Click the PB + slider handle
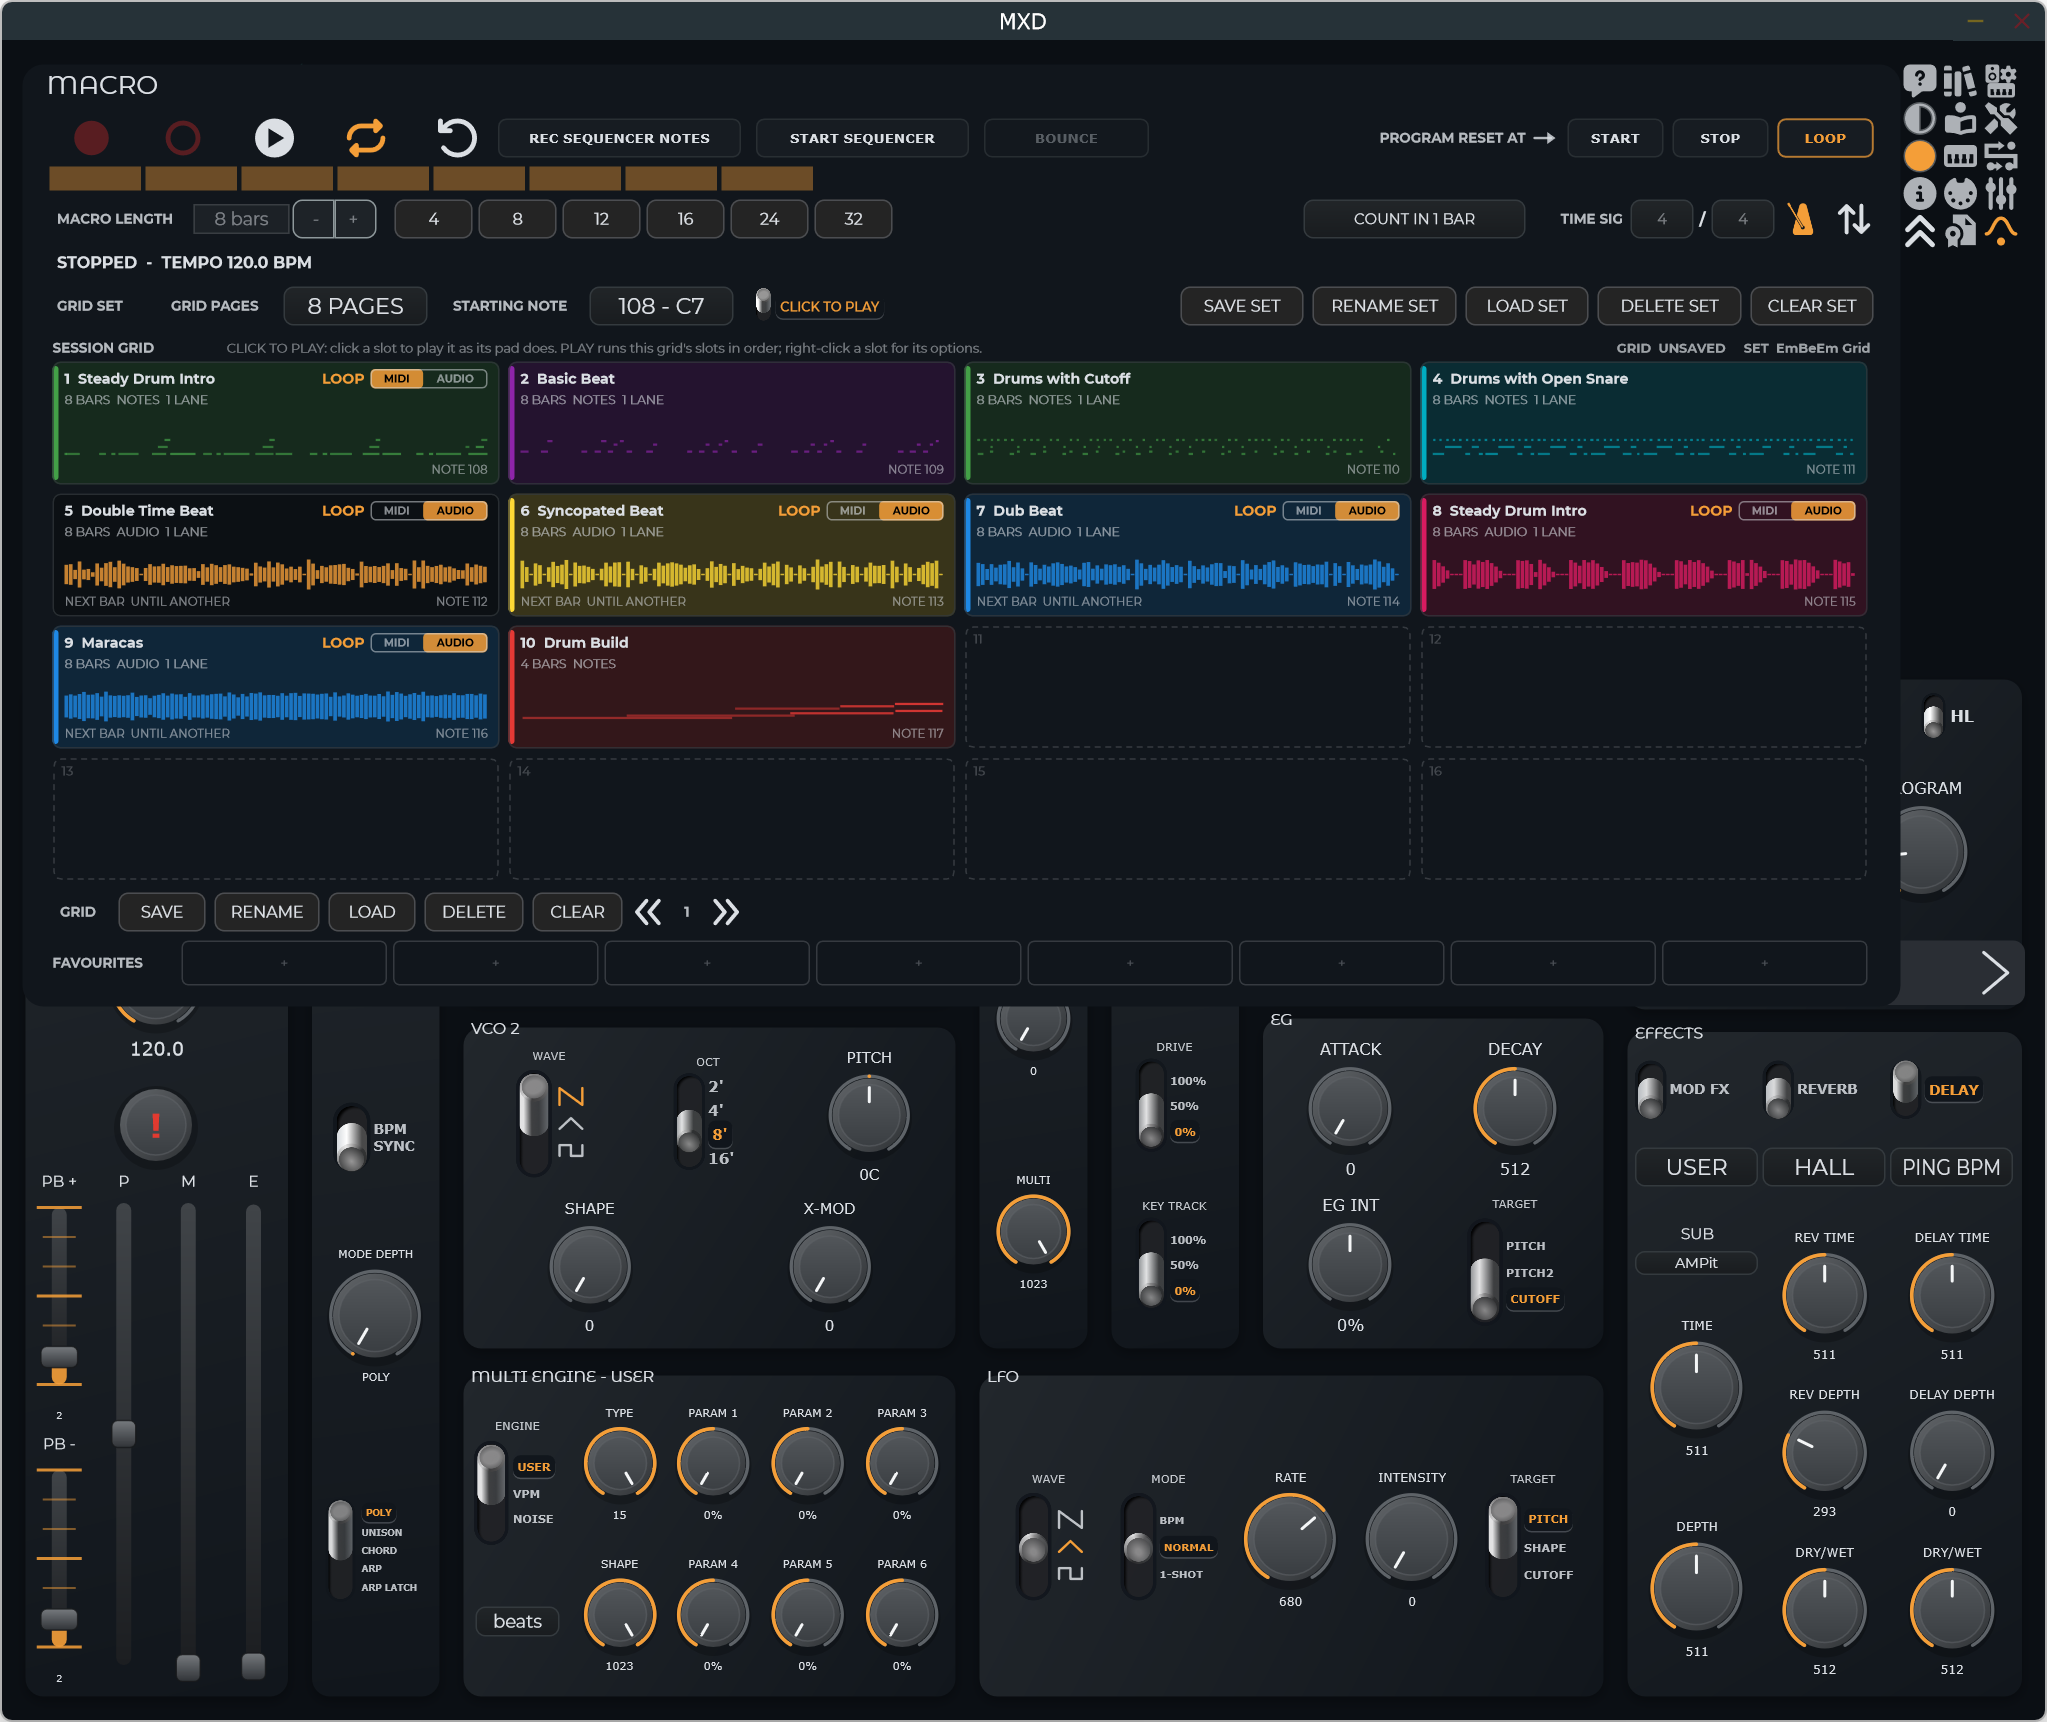 pyautogui.click(x=59, y=1358)
